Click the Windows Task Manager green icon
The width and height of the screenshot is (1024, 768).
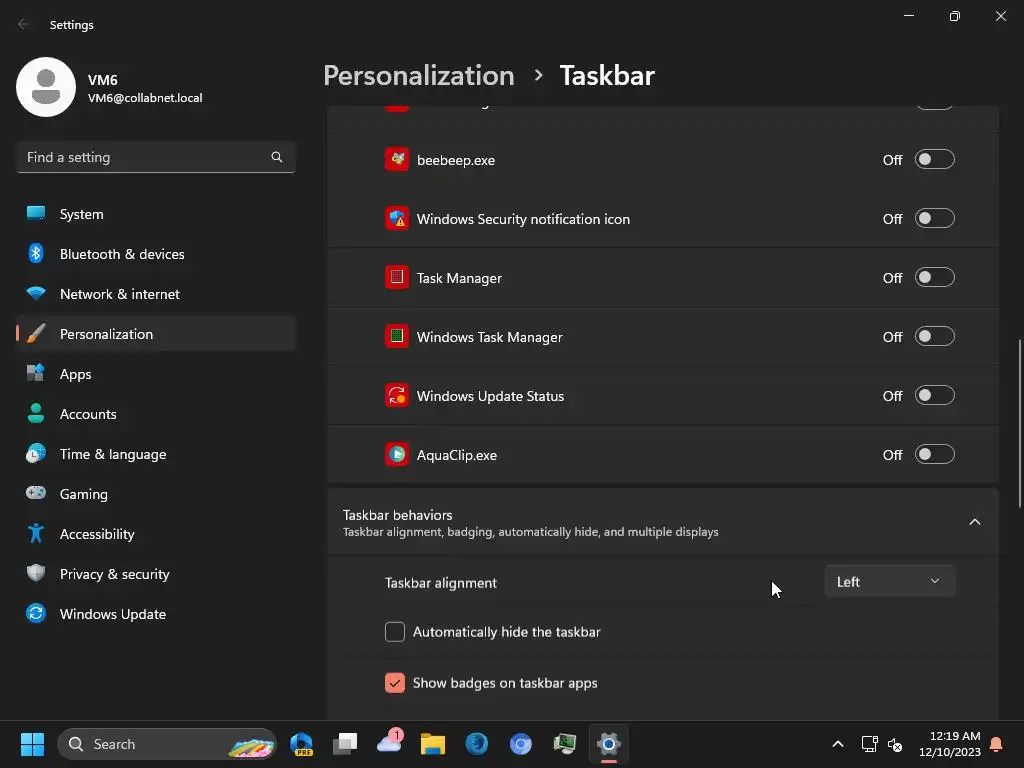(396, 336)
